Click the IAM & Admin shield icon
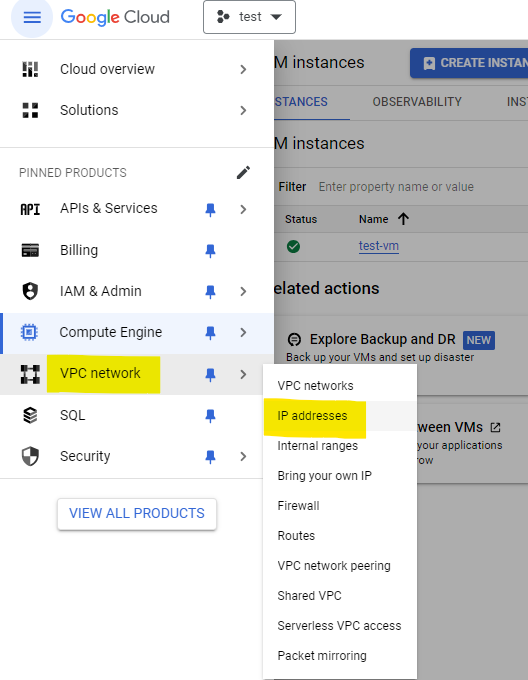Image resolution: width=528 pixels, height=680 pixels. (30, 291)
